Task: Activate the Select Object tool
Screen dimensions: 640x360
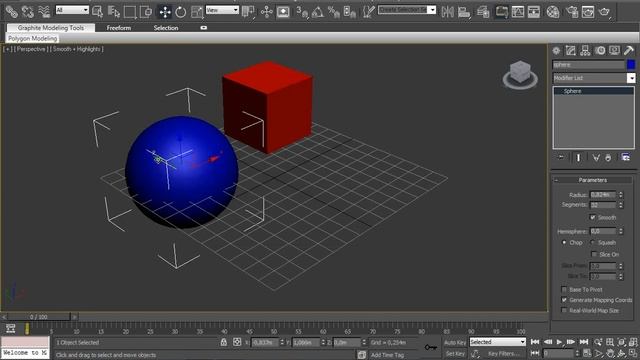Action: click(x=98, y=12)
